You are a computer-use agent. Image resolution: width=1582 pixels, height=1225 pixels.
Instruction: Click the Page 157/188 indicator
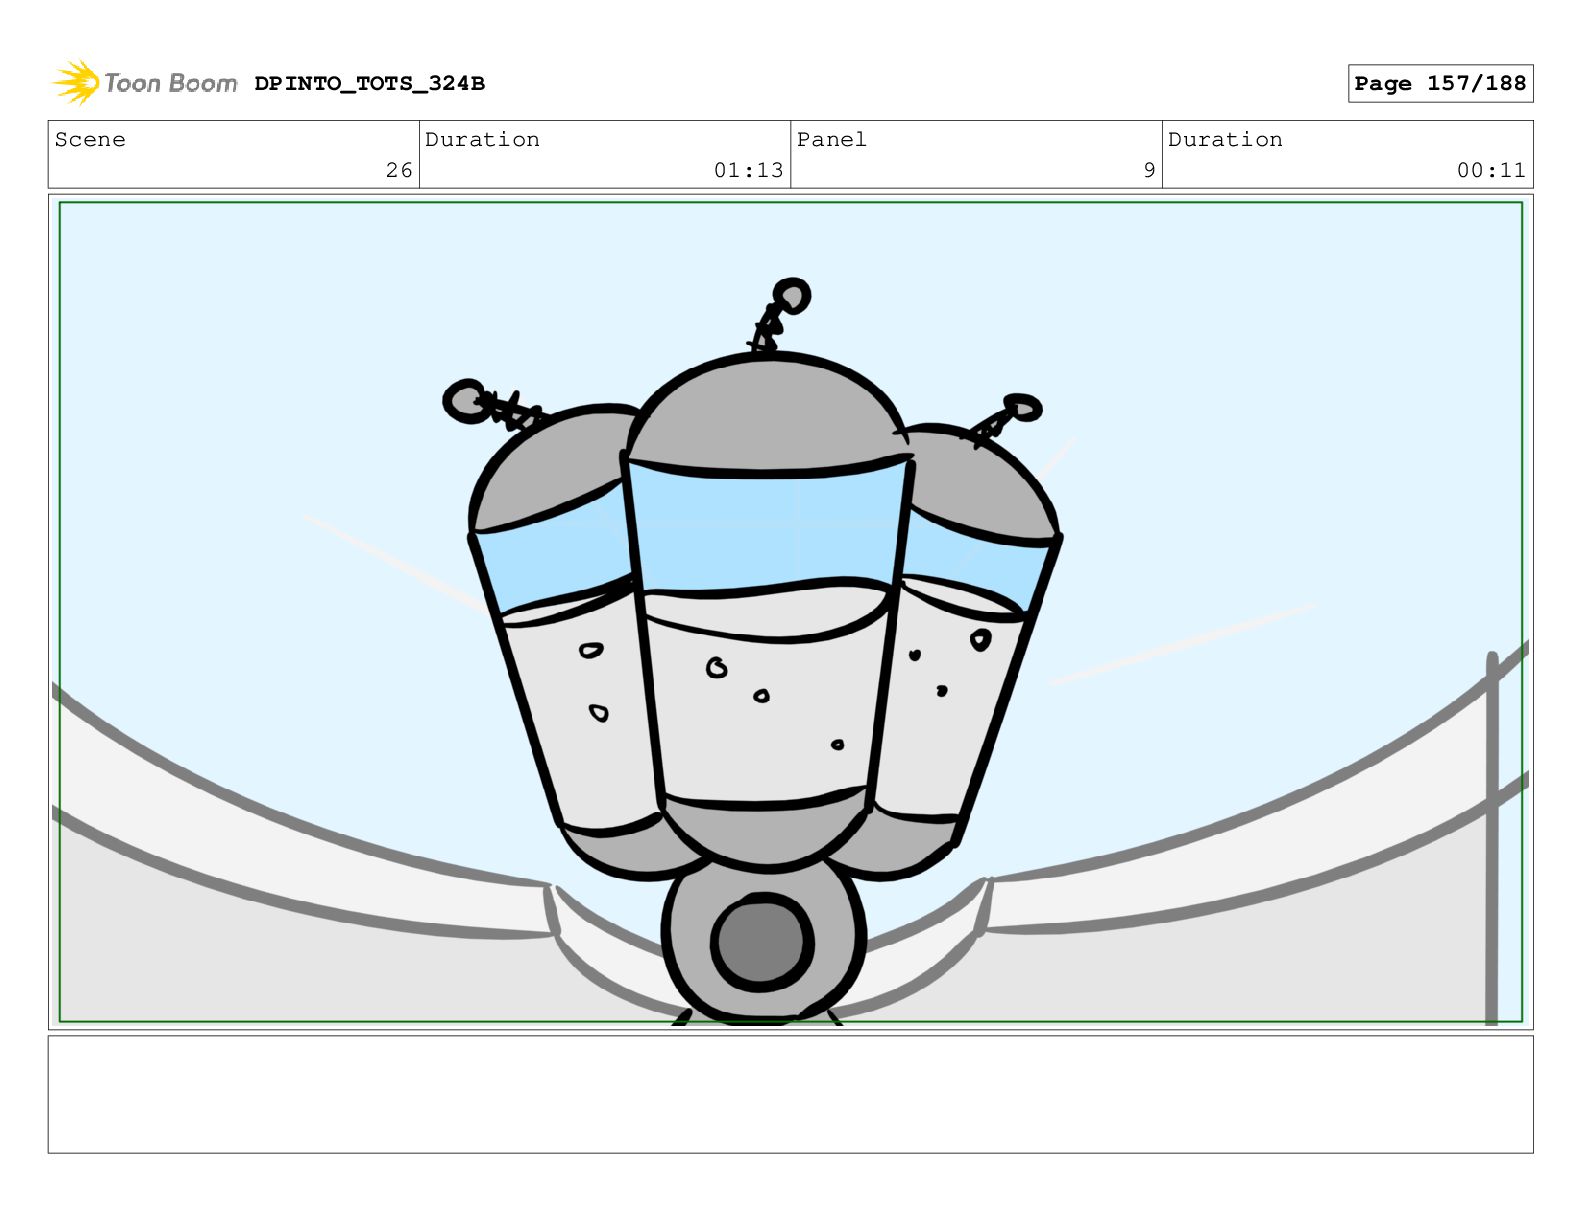point(1440,84)
